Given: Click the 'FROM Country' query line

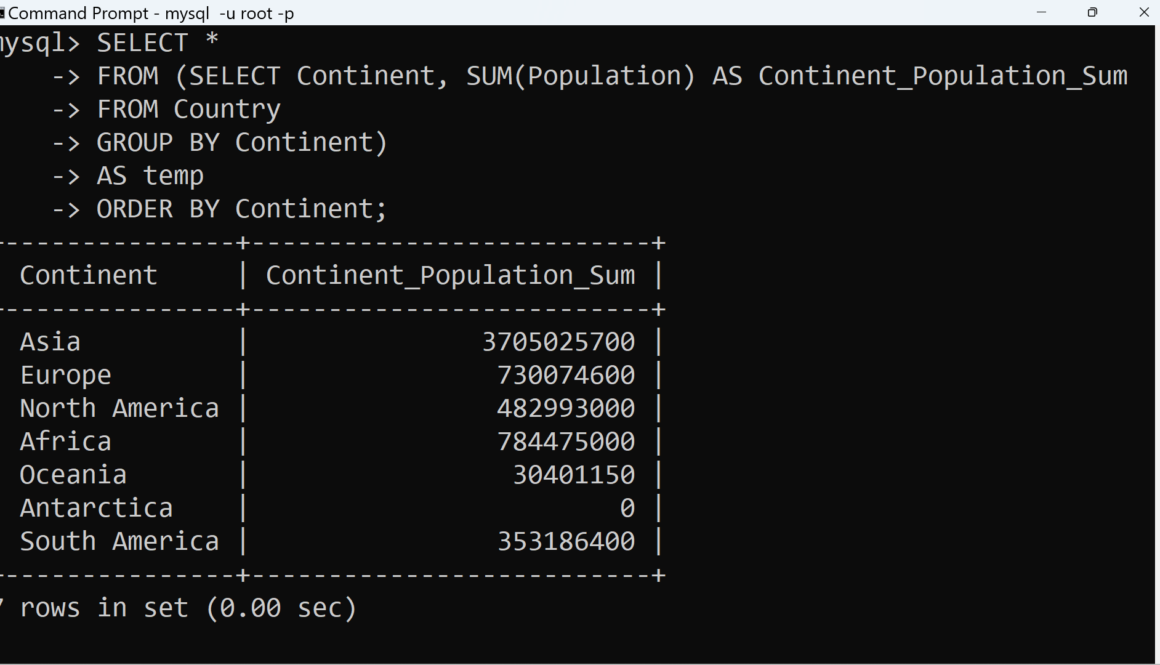Looking at the screenshot, I should point(188,109).
